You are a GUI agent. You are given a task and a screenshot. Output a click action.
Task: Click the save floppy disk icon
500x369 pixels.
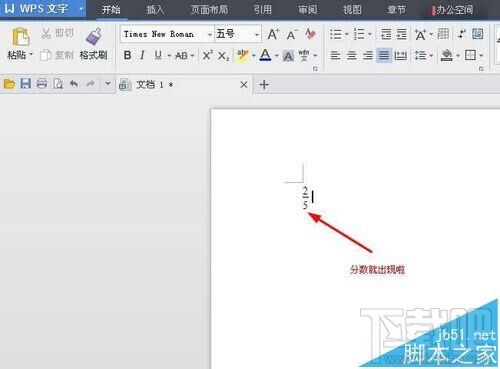pyautogui.click(x=25, y=84)
